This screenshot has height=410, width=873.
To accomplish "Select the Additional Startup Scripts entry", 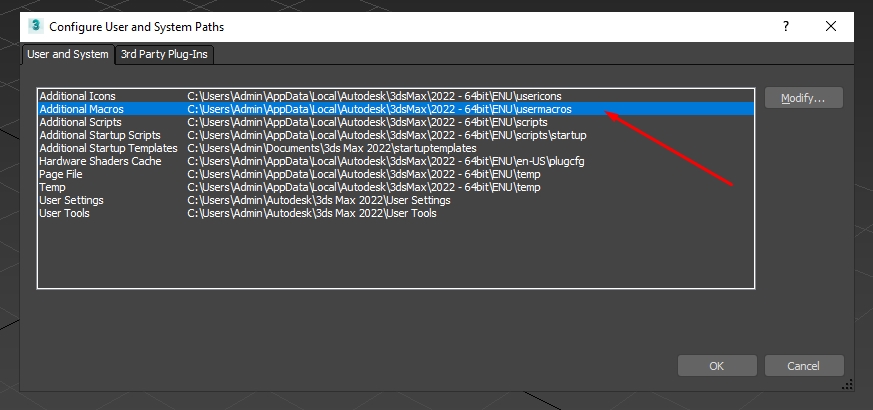I will click(x=99, y=135).
